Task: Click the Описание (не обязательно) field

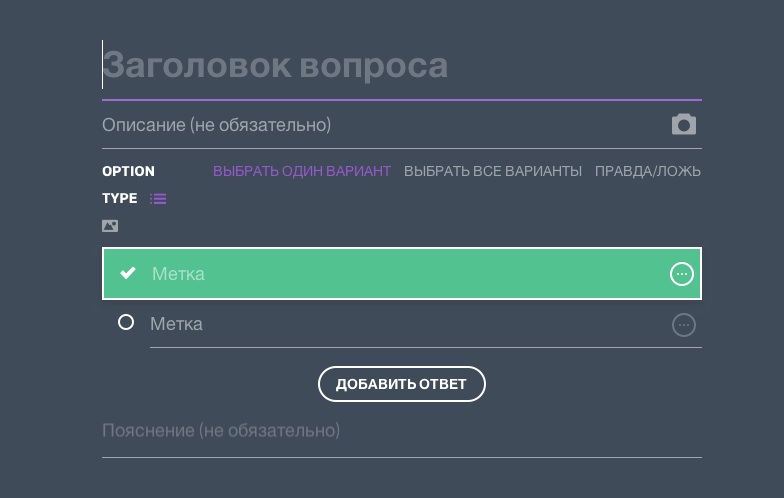Action: click(x=380, y=125)
